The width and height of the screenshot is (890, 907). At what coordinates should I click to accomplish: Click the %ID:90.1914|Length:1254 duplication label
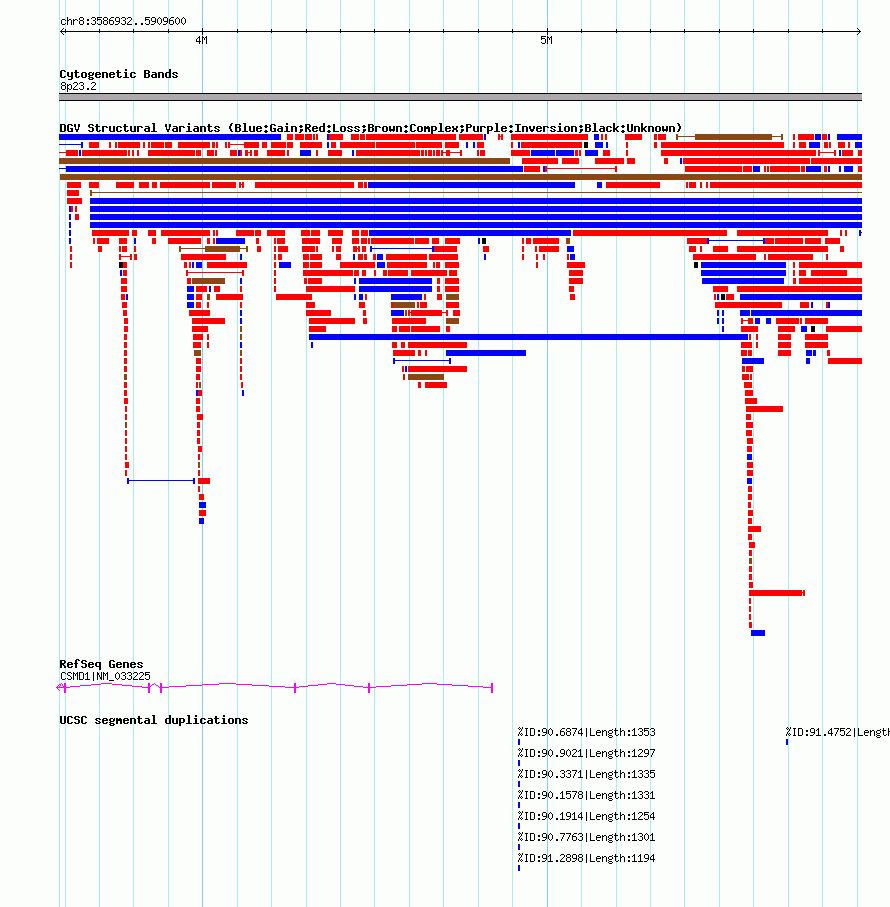pyautogui.click(x=586, y=816)
